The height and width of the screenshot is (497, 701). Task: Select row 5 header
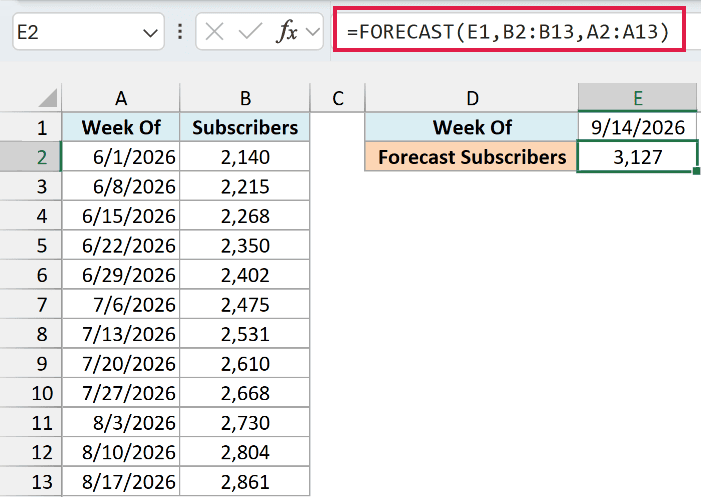coord(30,245)
